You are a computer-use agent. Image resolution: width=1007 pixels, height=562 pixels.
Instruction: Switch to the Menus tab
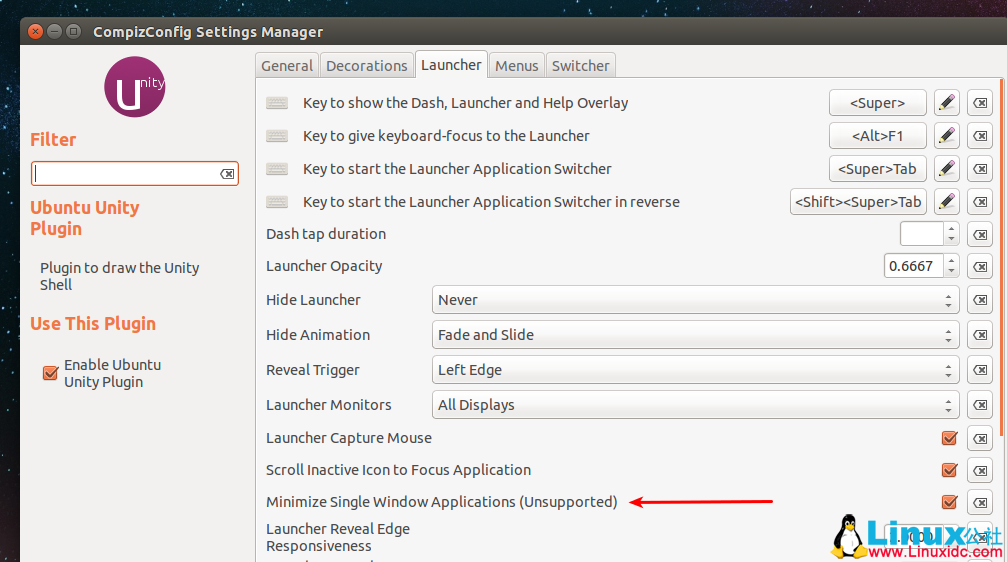click(x=516, y=66)
